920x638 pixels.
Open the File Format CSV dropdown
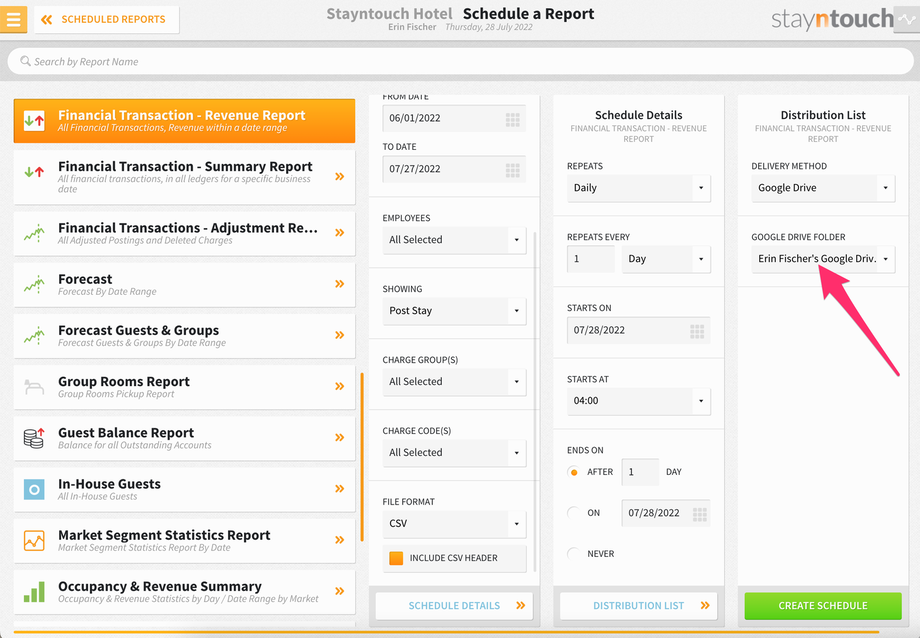tap(454, 524)
